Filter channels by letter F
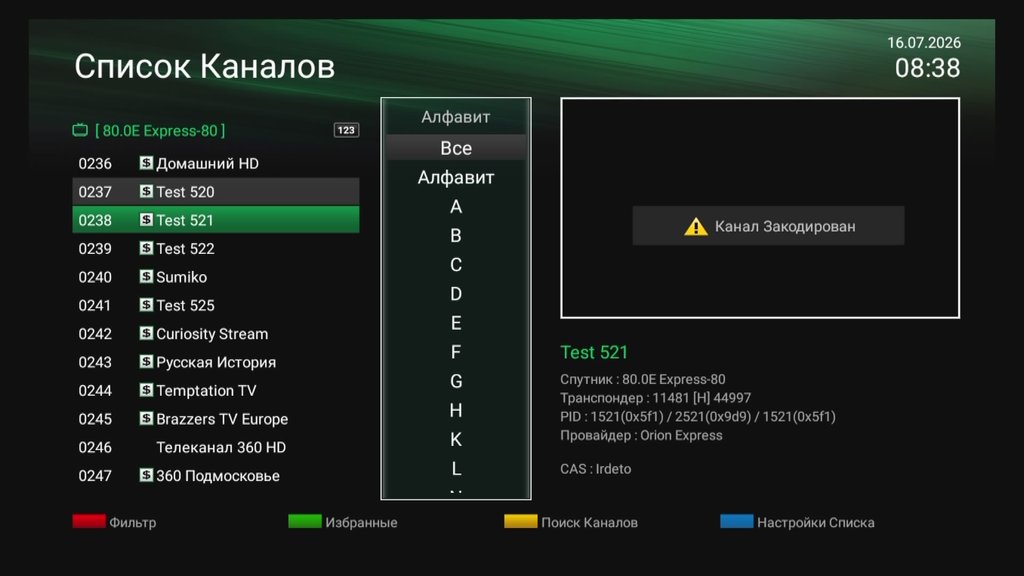Screen dimensions: 1024x576 (456, 352)
